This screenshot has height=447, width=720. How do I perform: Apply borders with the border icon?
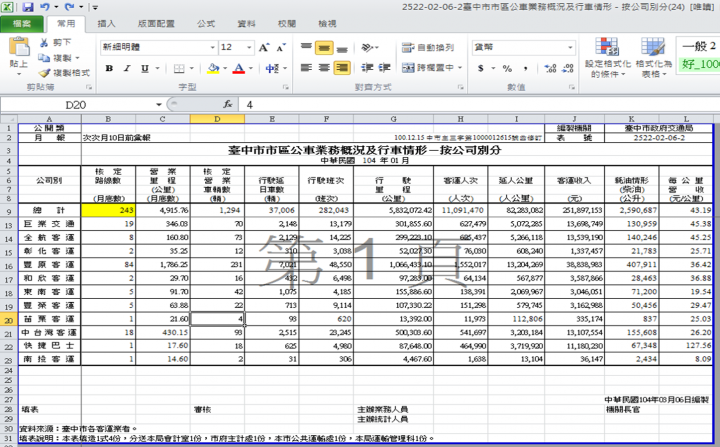[179, 68]
